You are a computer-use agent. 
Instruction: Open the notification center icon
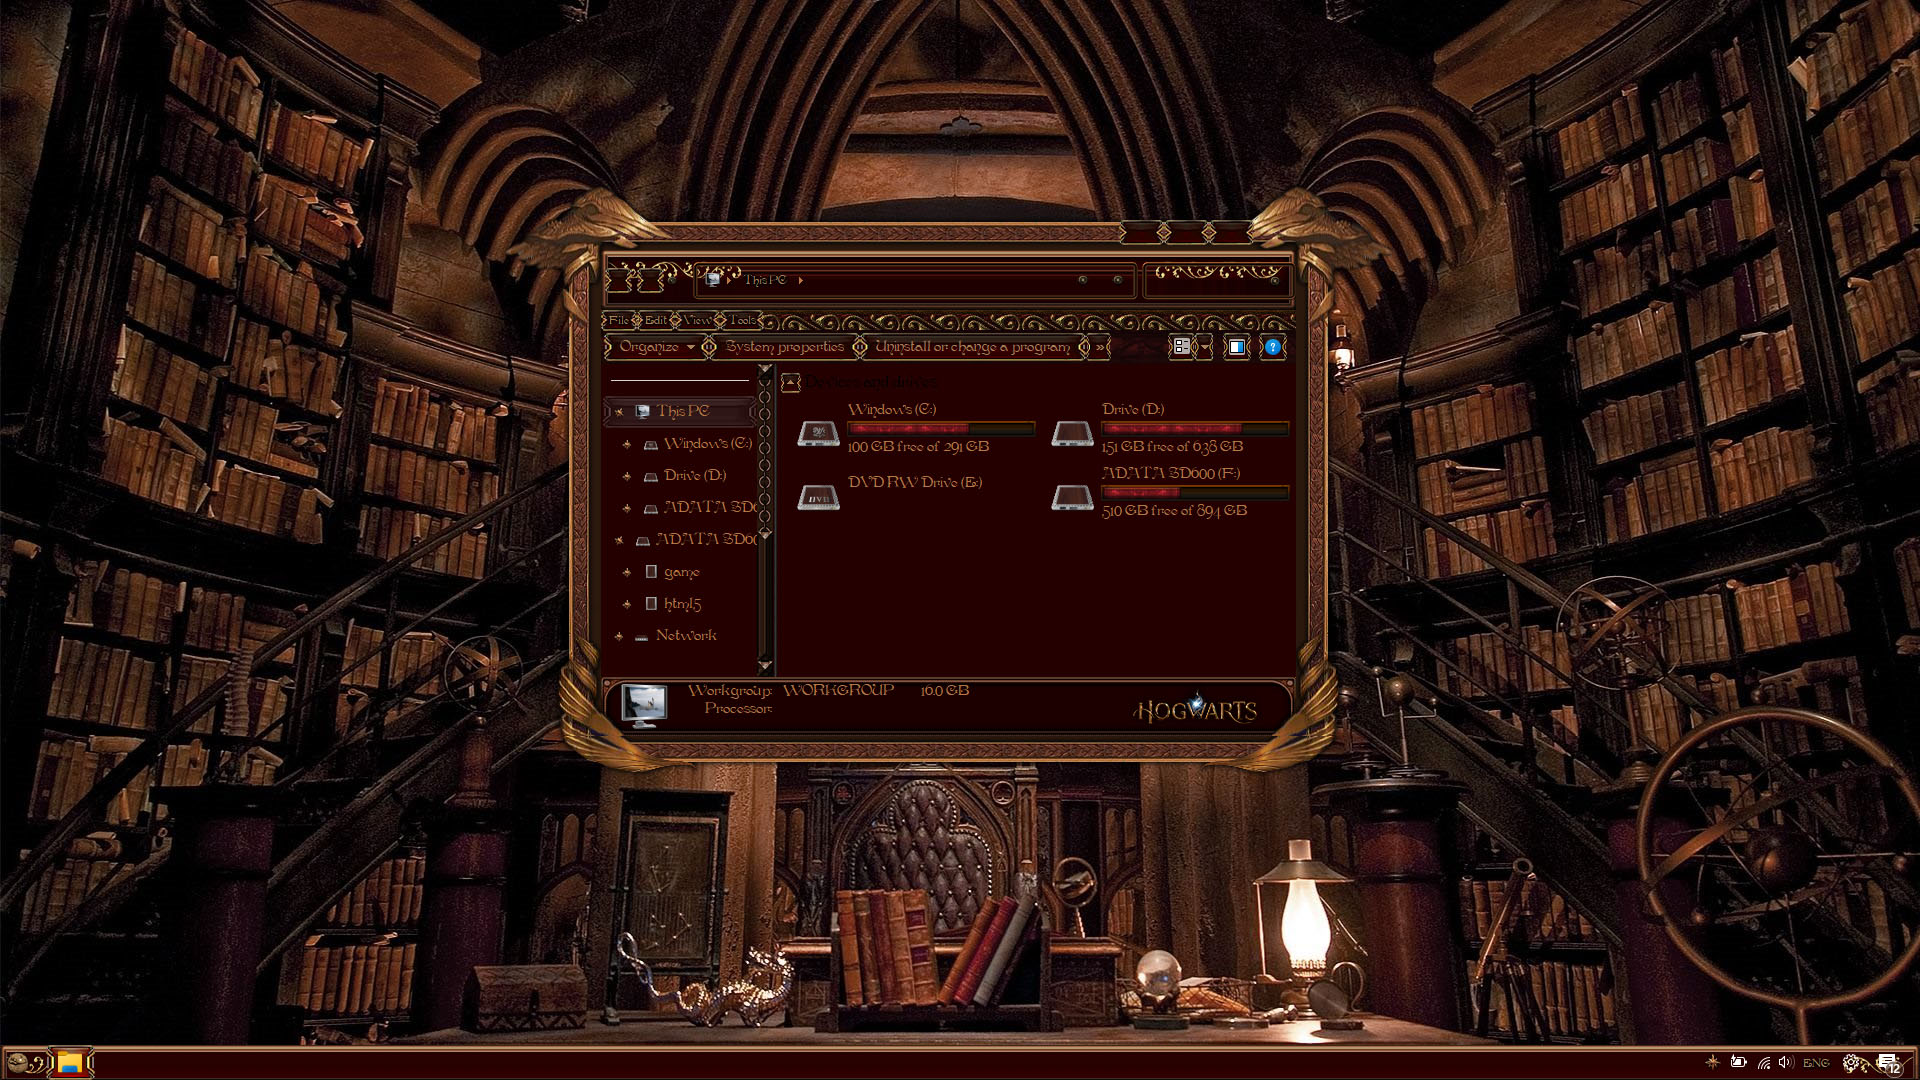[1888, 1063]
